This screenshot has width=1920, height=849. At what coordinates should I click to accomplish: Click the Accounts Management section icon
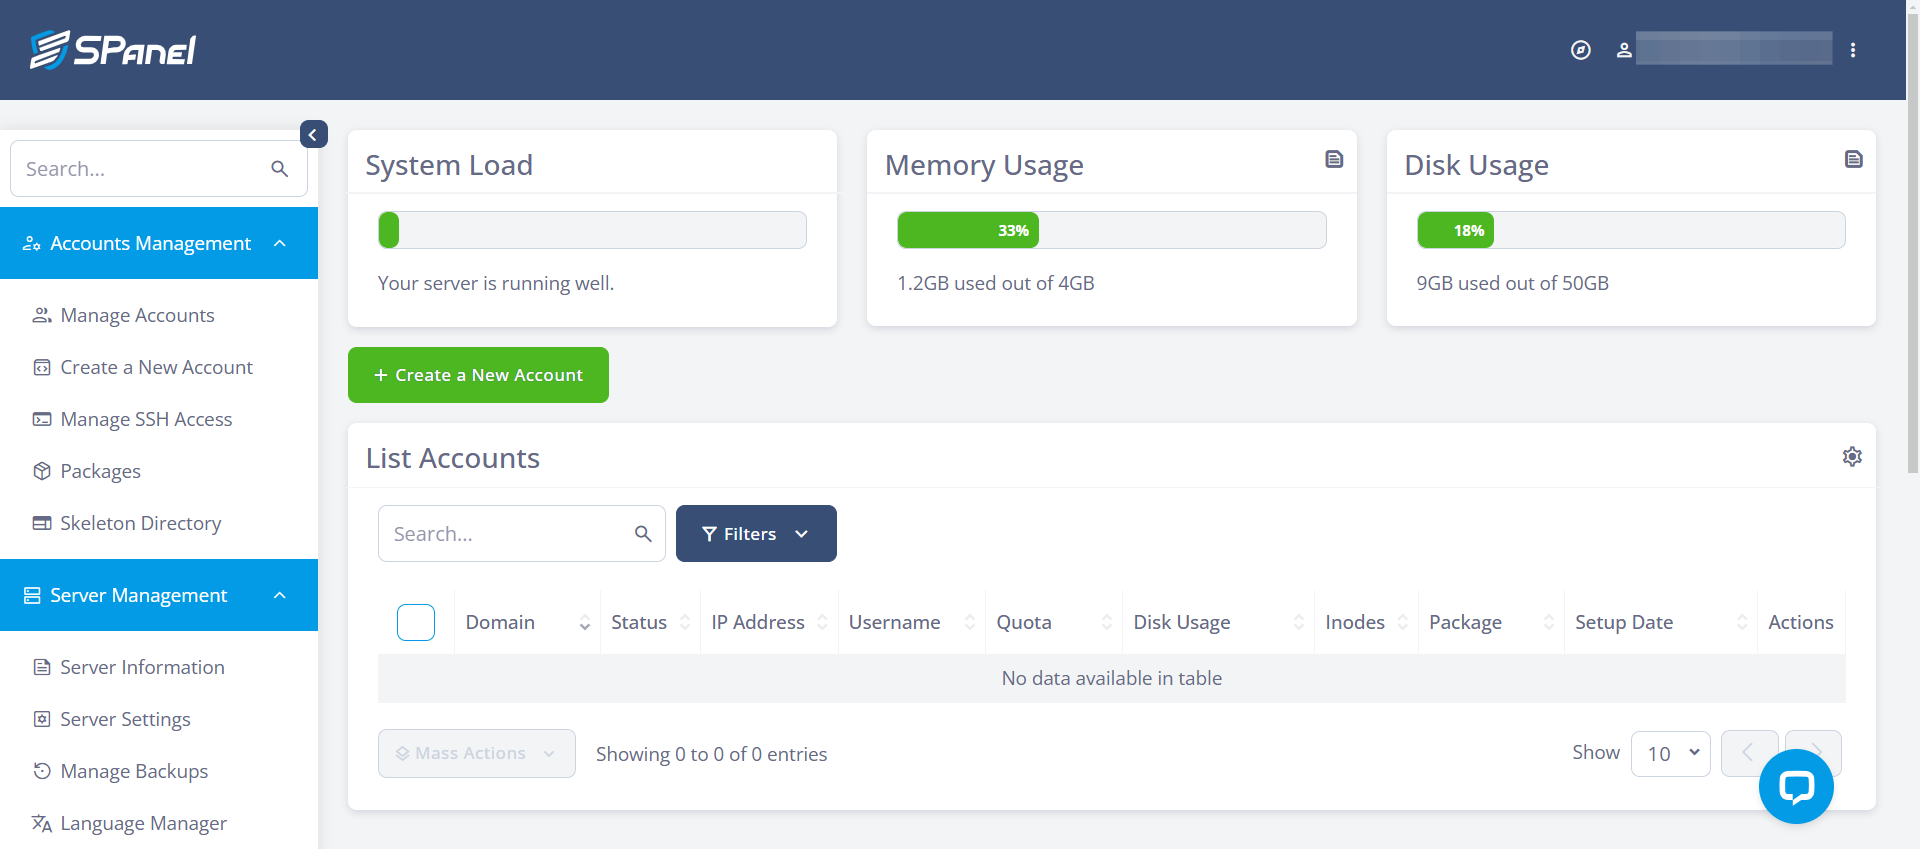(x=32, y=243)
